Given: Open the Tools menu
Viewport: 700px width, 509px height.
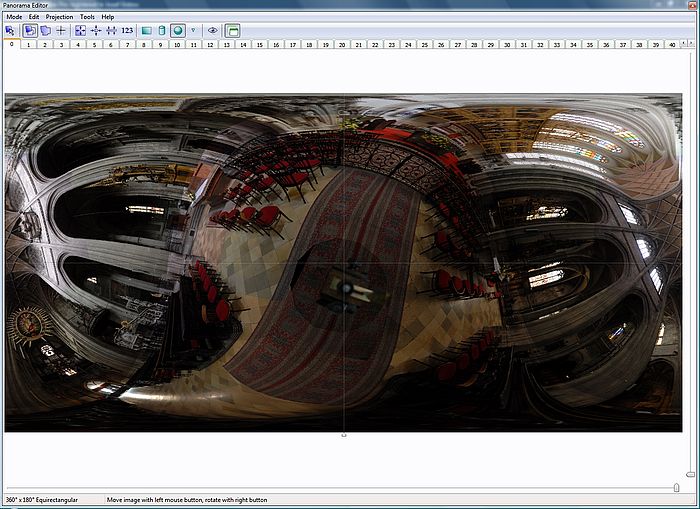Looking at the screenshot, I should click(x=87, y=17).
